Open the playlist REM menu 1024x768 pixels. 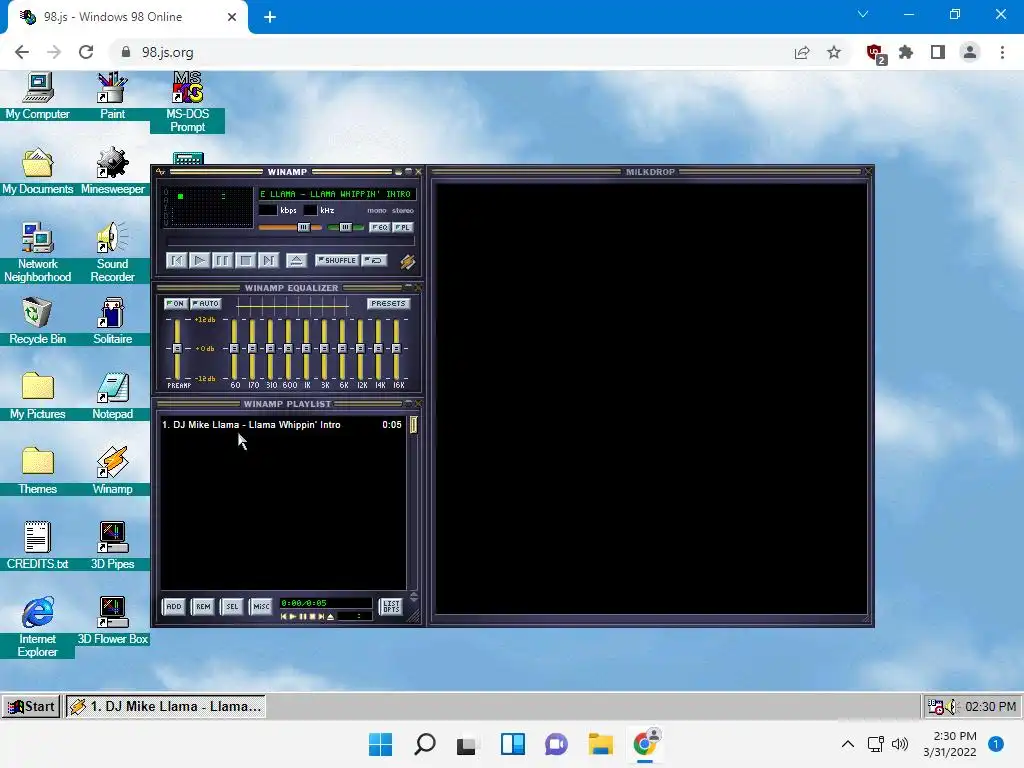click(x=203, y=607)
